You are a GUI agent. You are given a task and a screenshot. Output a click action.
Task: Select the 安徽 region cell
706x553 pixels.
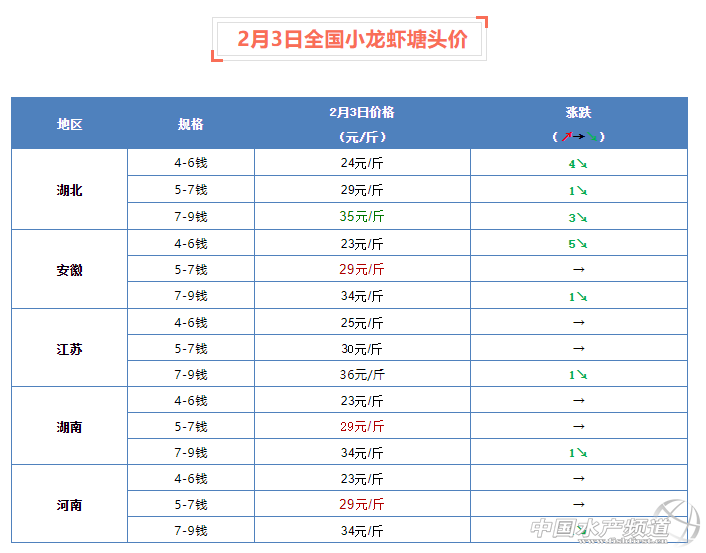69,270
